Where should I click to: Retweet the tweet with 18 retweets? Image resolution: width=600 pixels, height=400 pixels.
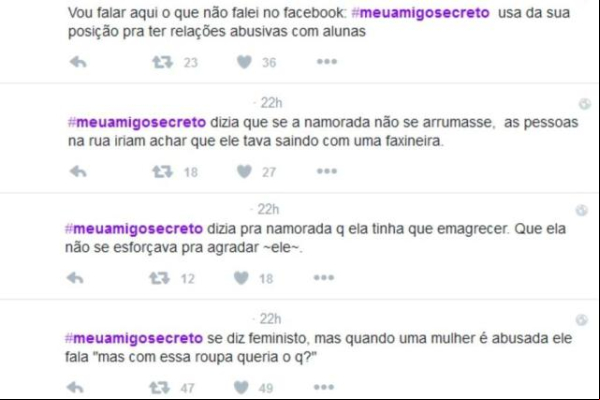[x=163, y=171]
